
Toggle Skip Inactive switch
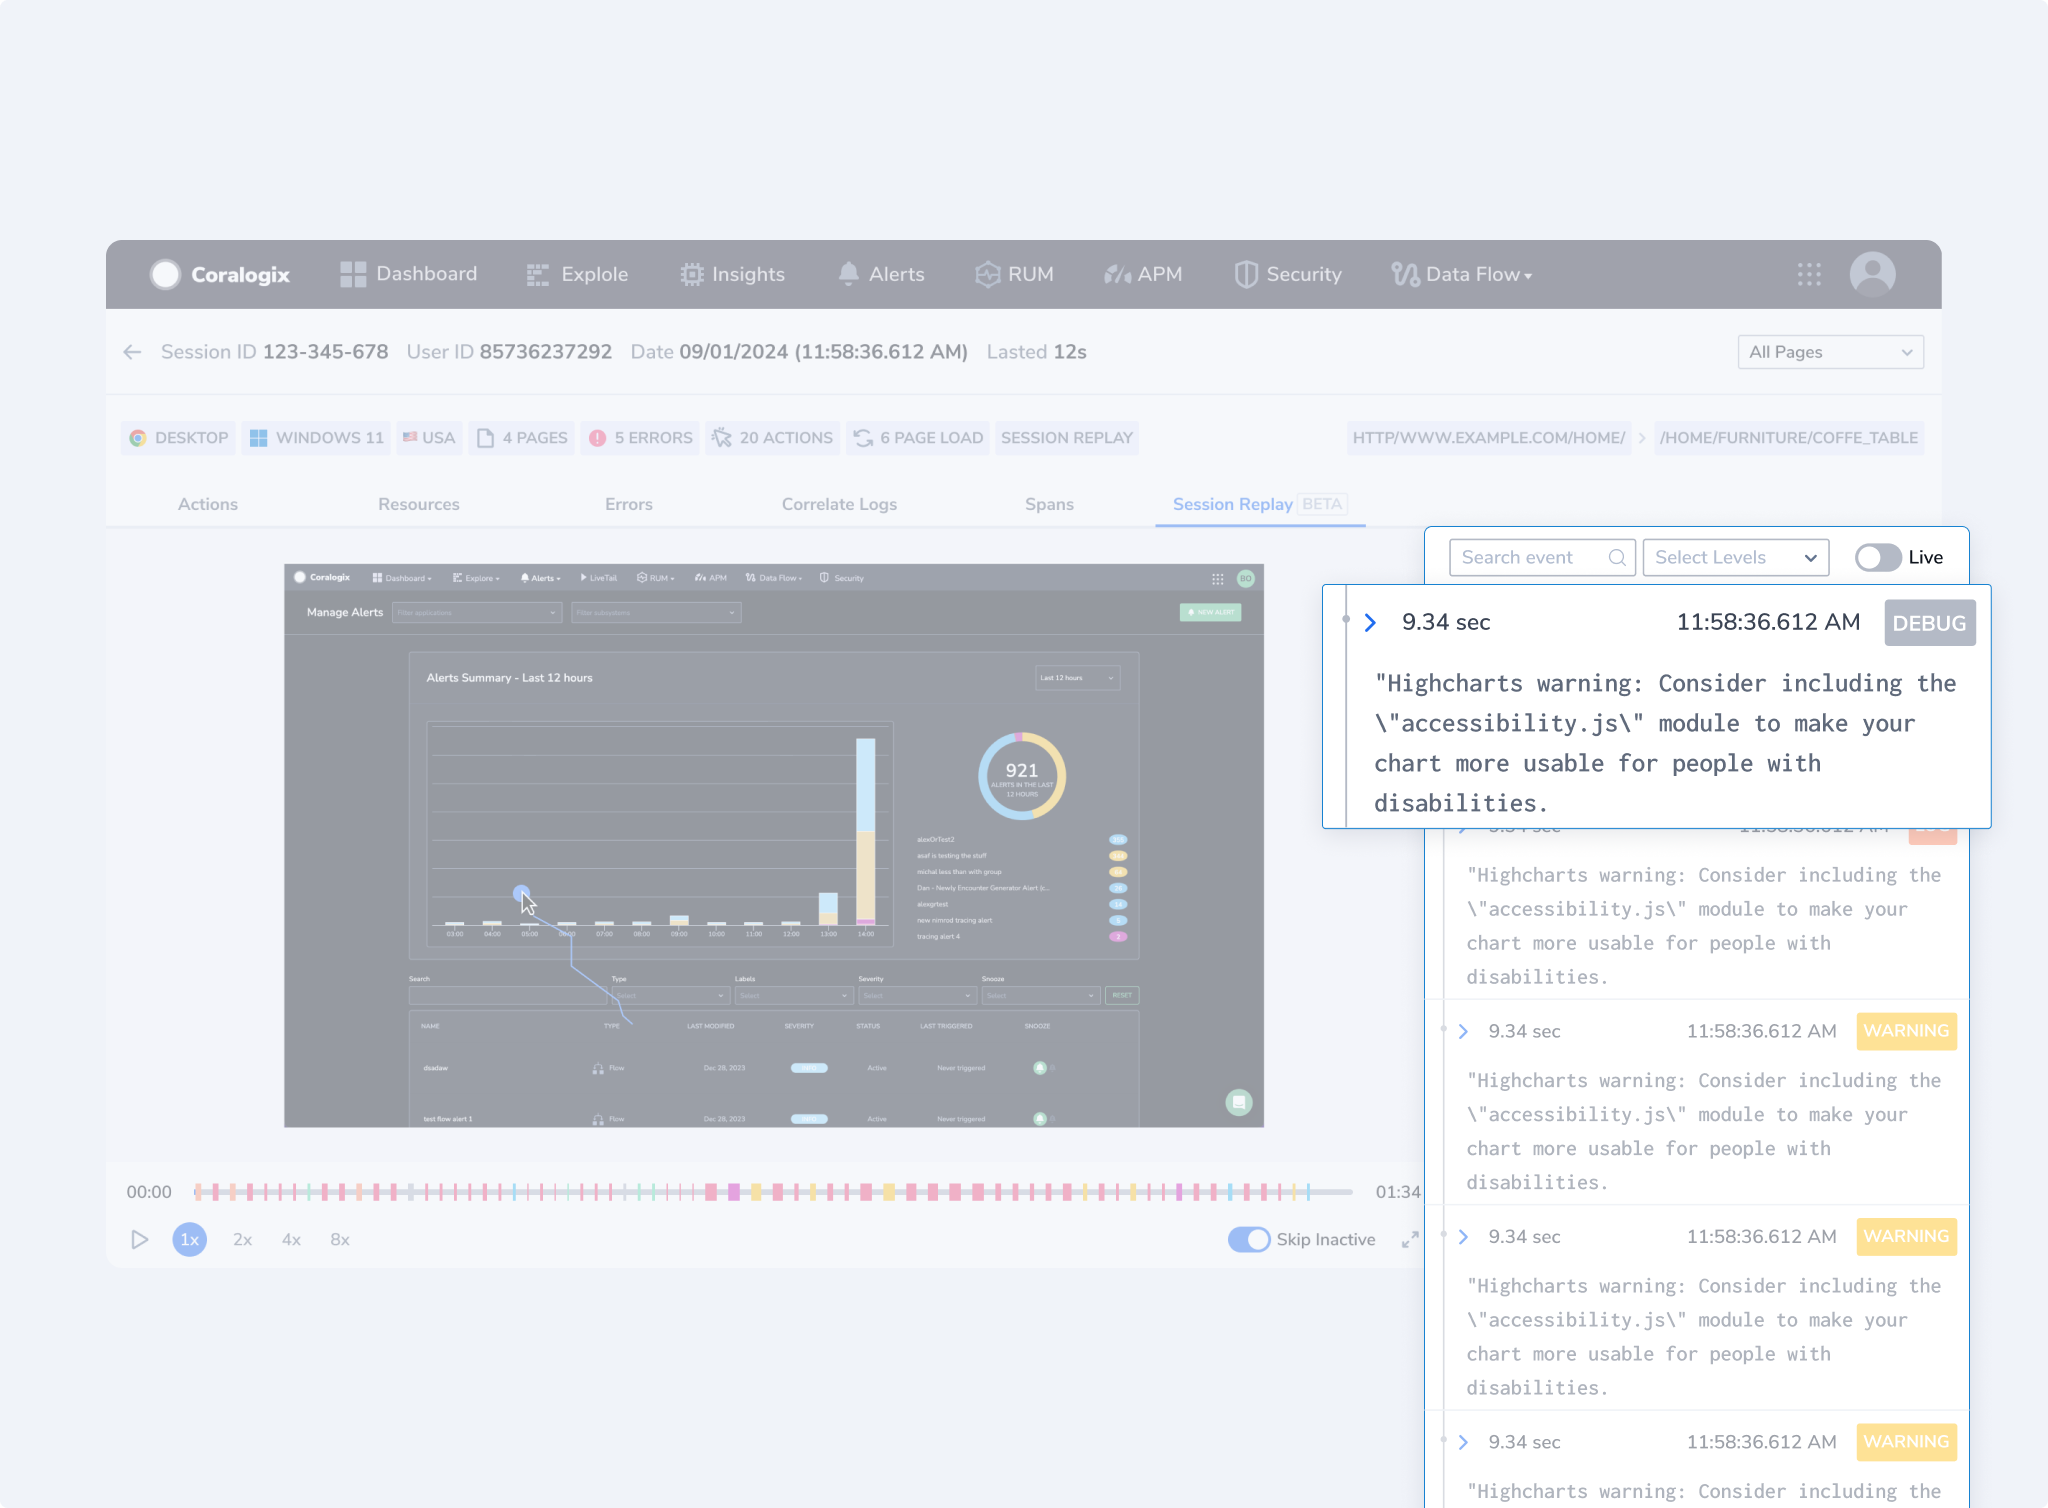coord(1249,1240)
